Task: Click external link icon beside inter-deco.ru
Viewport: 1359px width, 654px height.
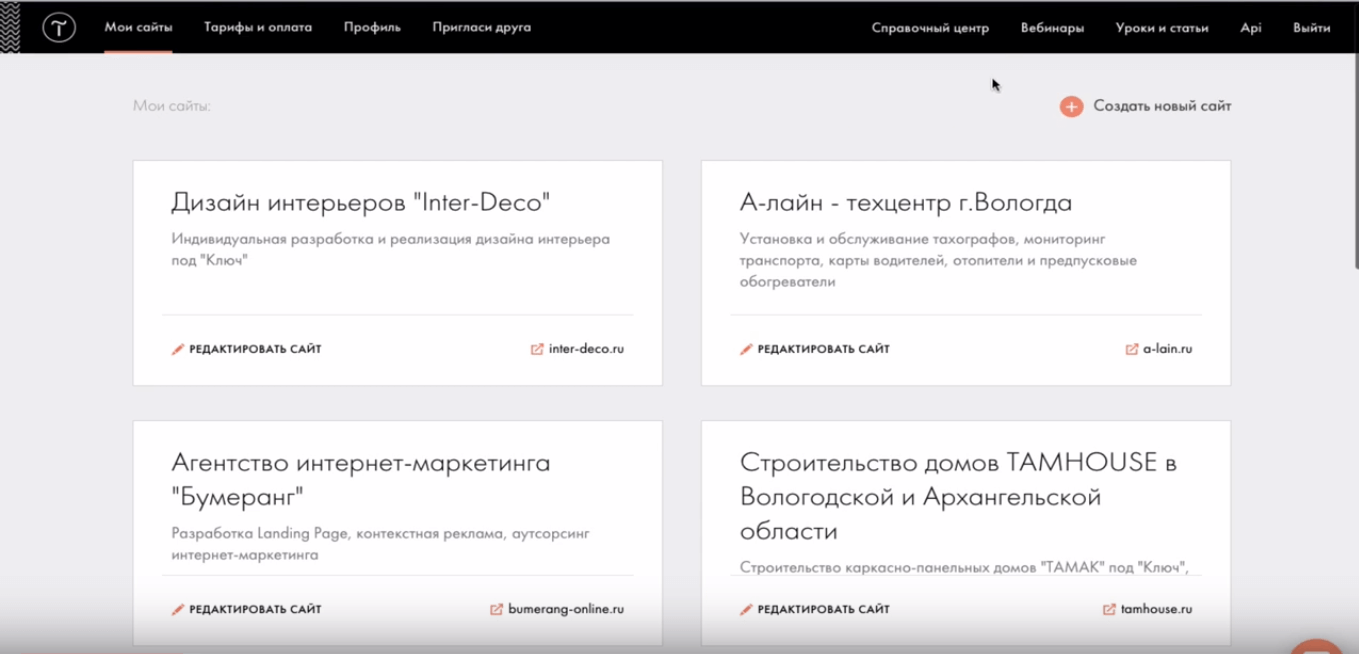Action: pos(537,349)
